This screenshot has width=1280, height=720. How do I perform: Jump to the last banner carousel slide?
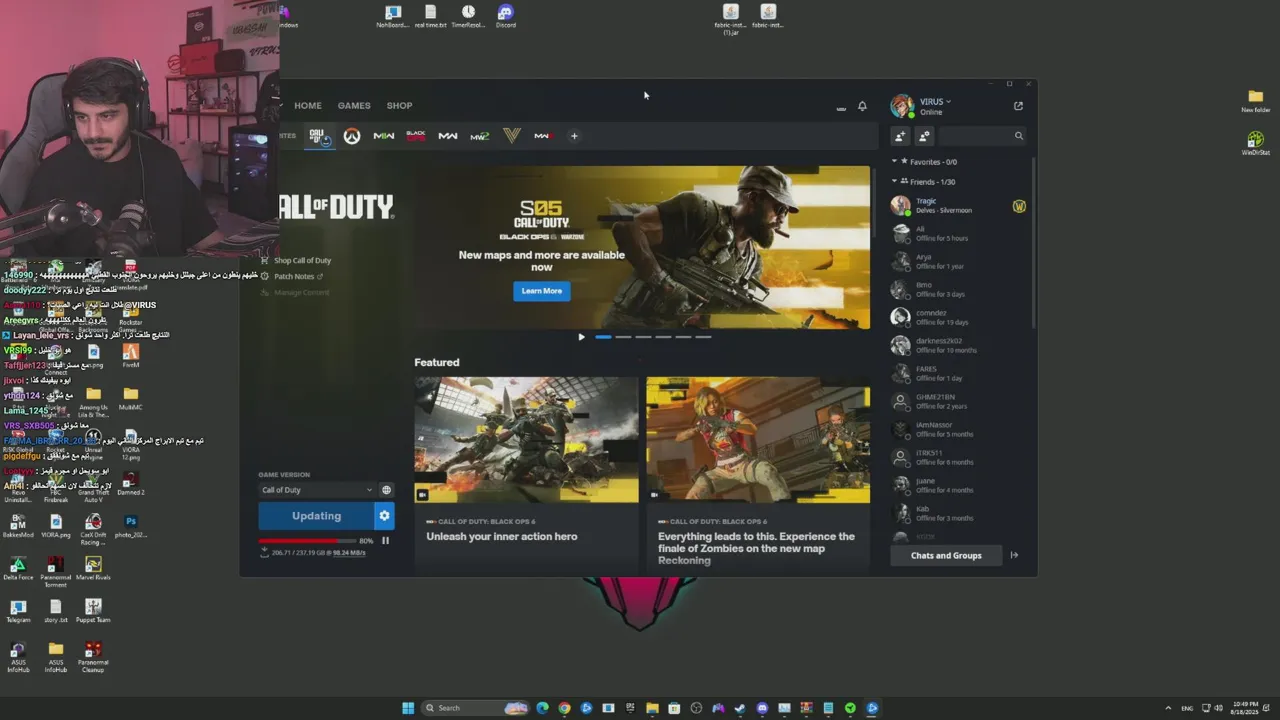(x=703, y=337)
